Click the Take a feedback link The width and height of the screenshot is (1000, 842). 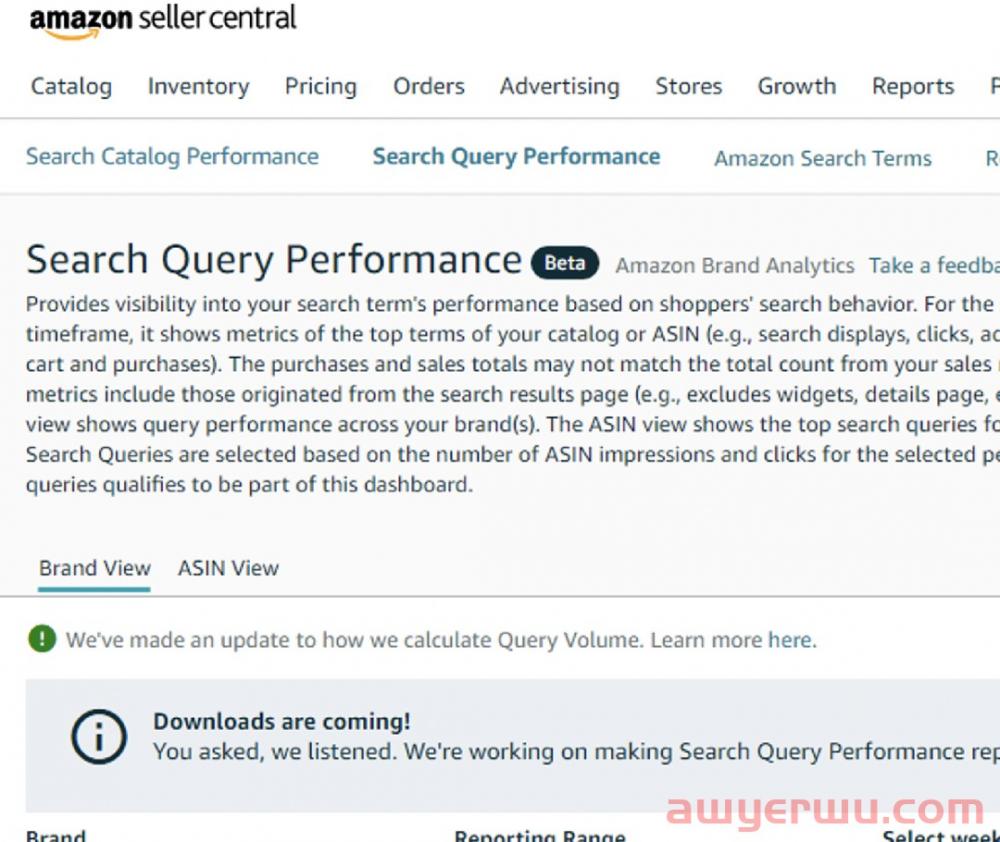point(934,265)
